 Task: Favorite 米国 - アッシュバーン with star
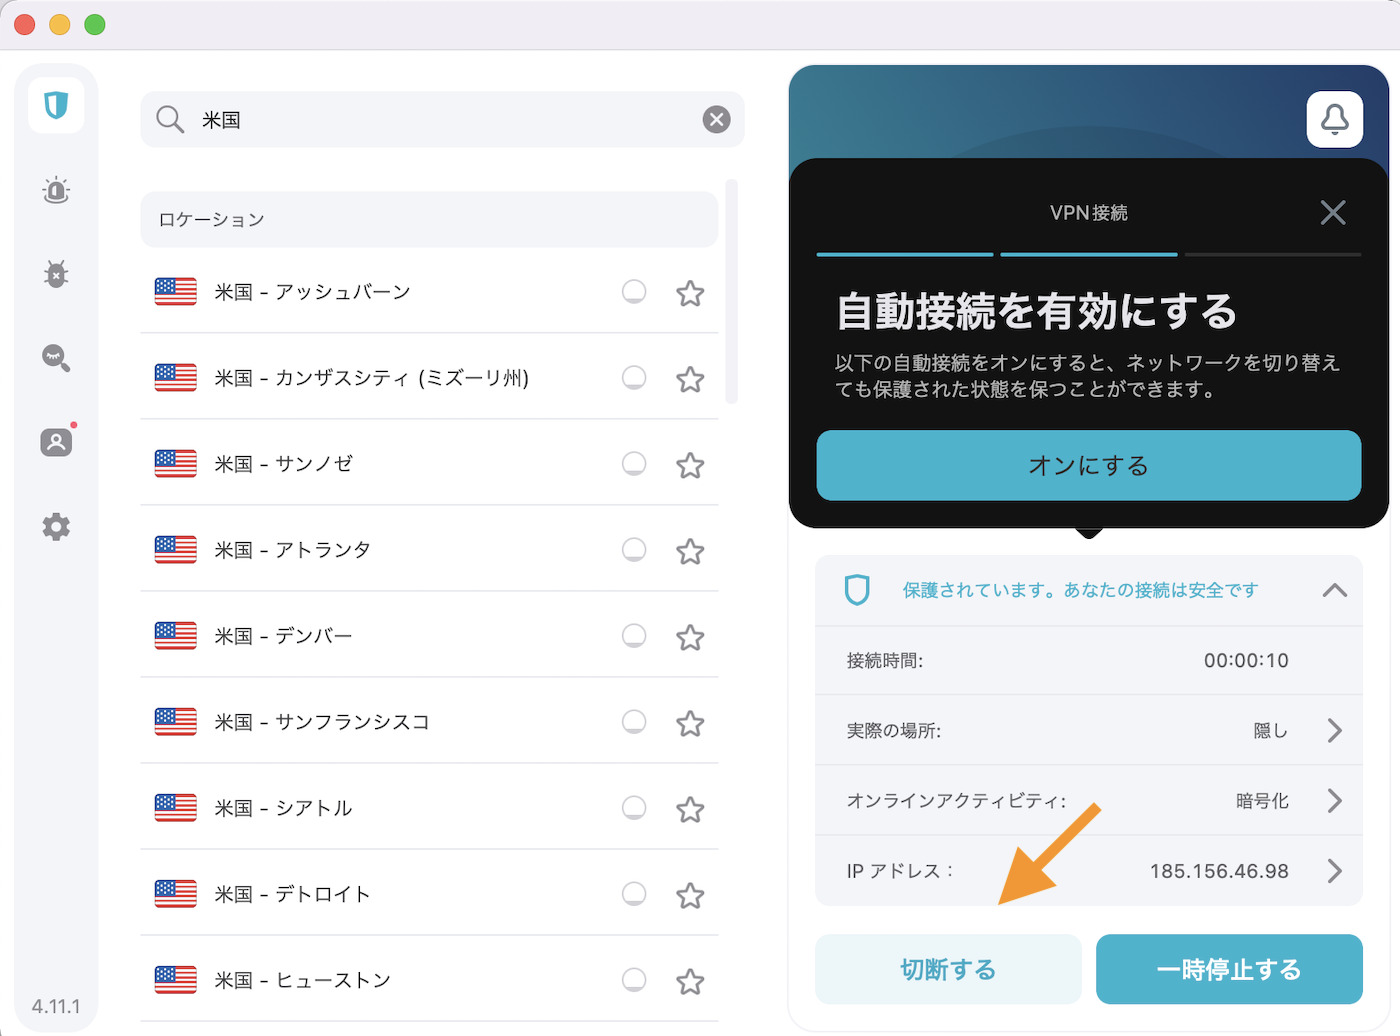(x=690, y=293)
